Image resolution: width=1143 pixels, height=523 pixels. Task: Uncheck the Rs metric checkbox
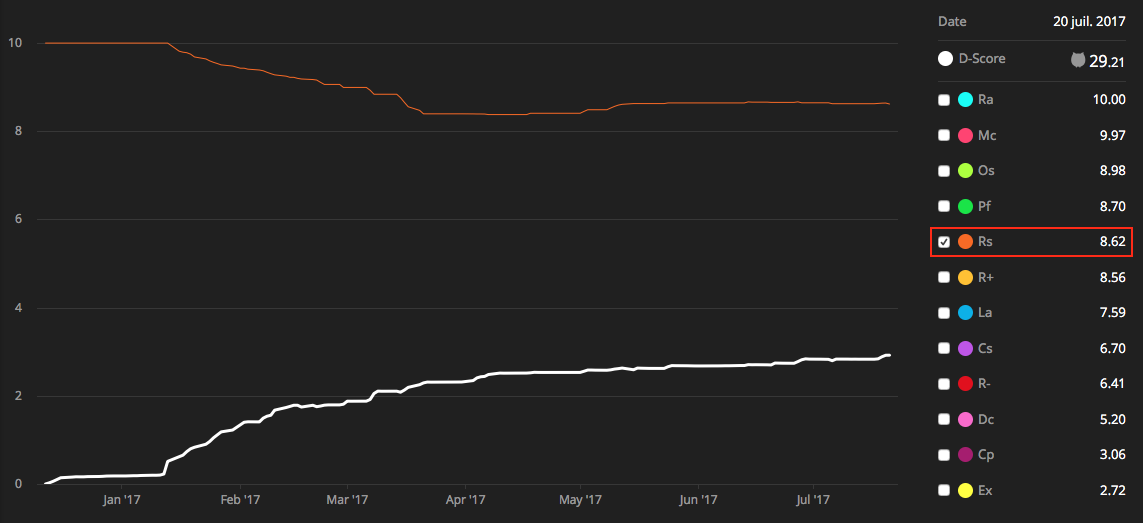(x=944, y=242)
